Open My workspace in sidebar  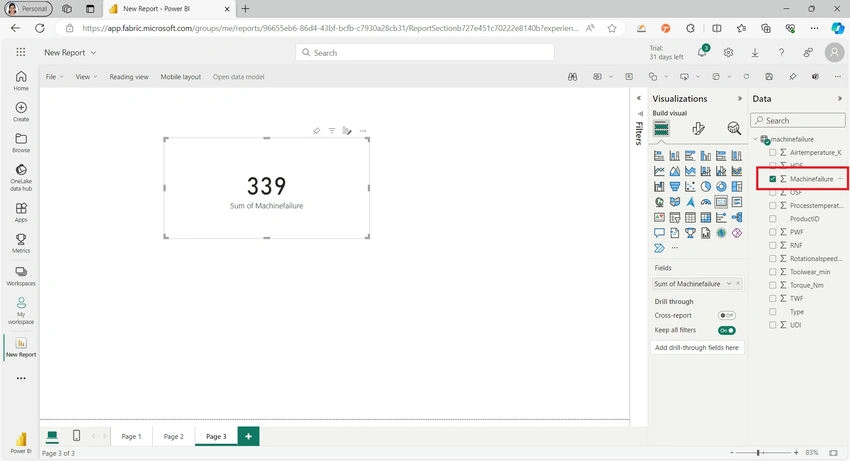pyautogui.click(x=21, y=310)
